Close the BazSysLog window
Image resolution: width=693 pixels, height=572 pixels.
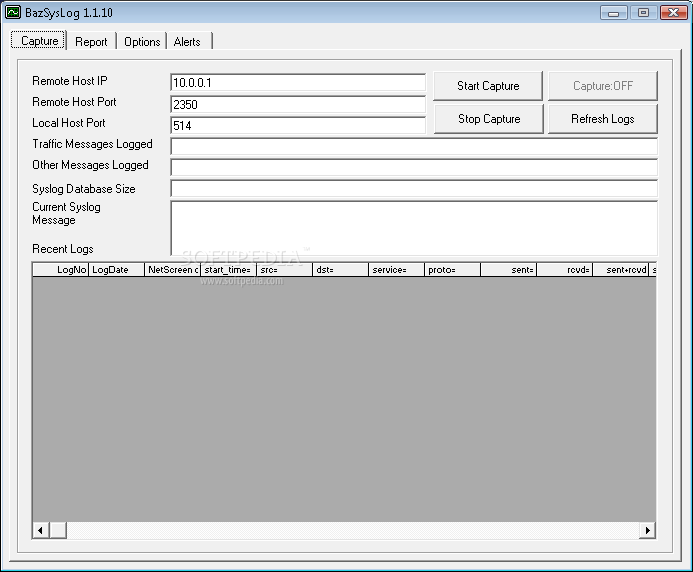click(x=674, y=13)
